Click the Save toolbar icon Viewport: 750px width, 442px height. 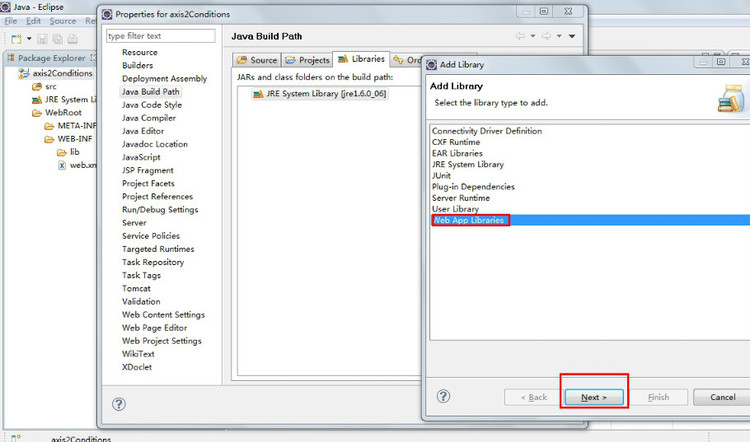(42, 39)
